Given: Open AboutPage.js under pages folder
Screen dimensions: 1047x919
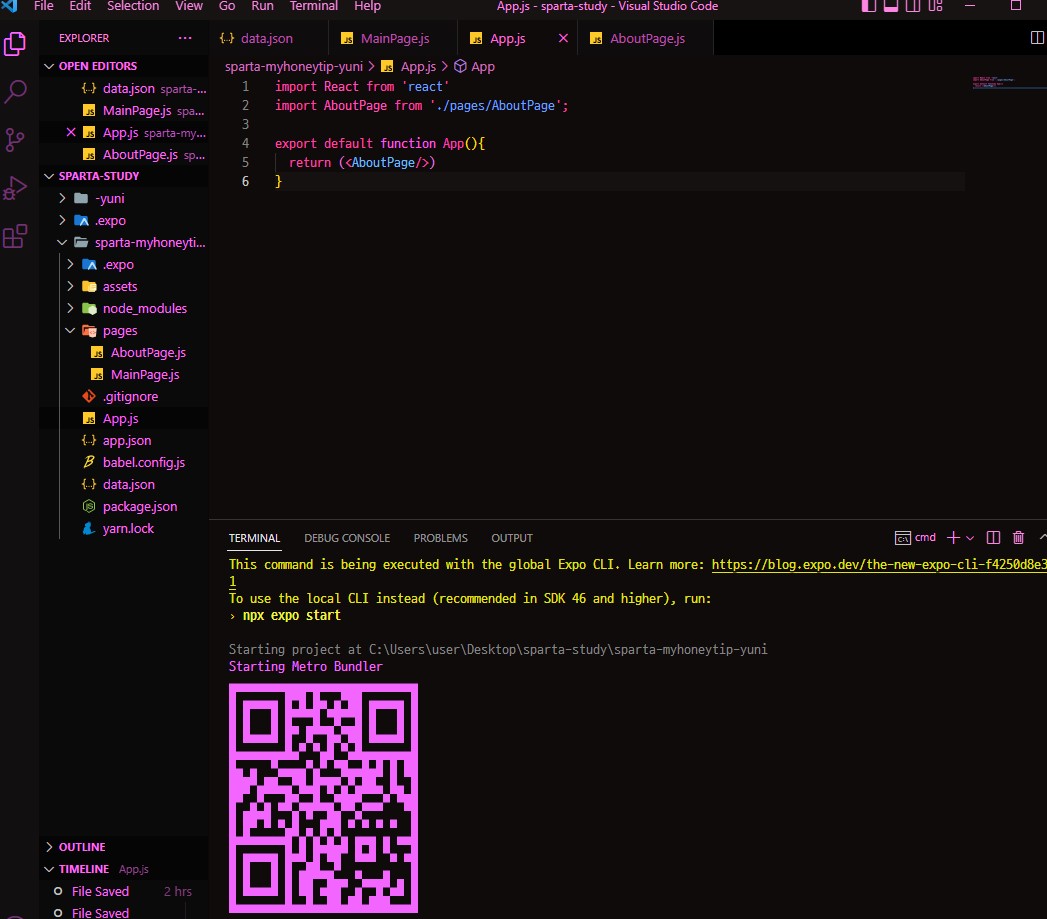Looking at the screenshot, I should click(x=124, y=353).
